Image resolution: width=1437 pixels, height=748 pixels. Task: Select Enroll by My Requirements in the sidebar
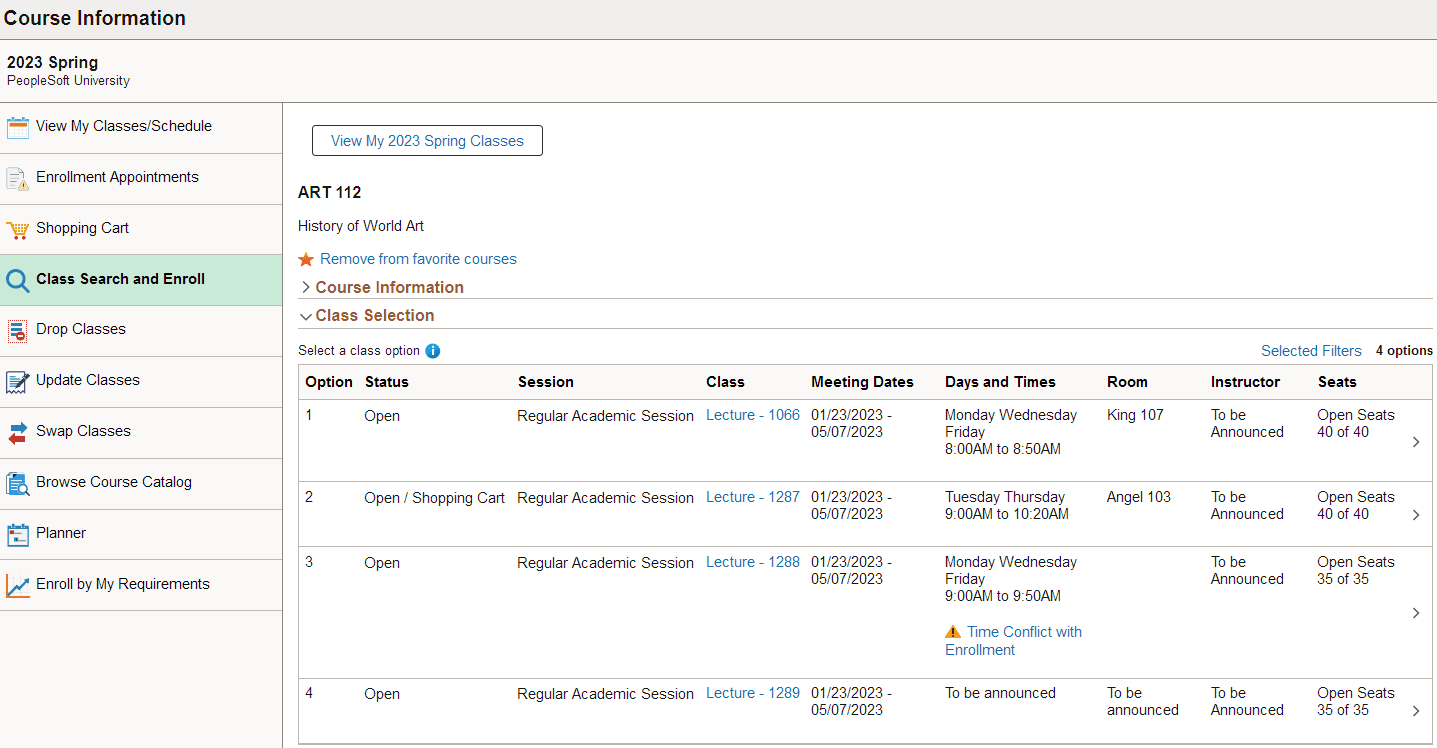(x=18, y=584)
